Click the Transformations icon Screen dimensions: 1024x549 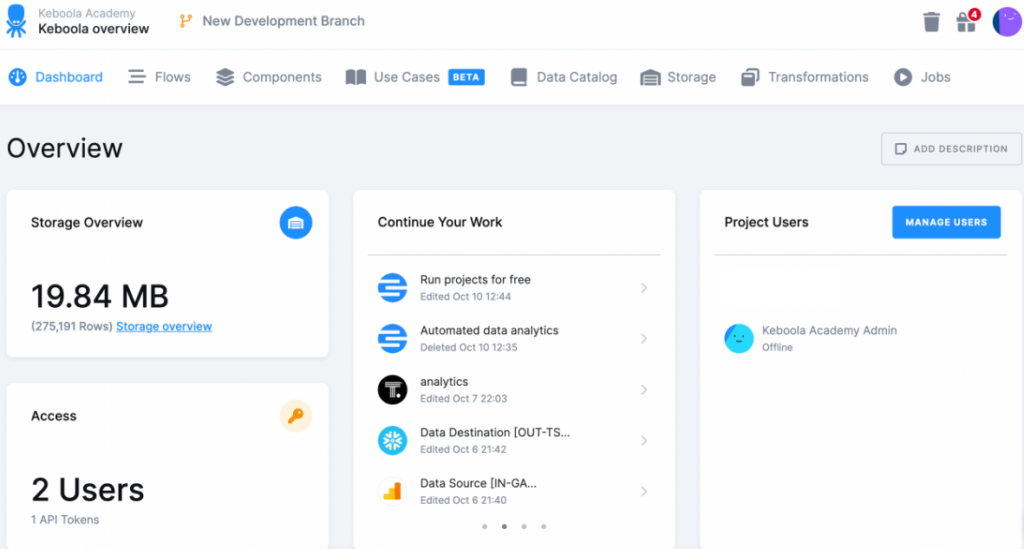click(750, 77)
